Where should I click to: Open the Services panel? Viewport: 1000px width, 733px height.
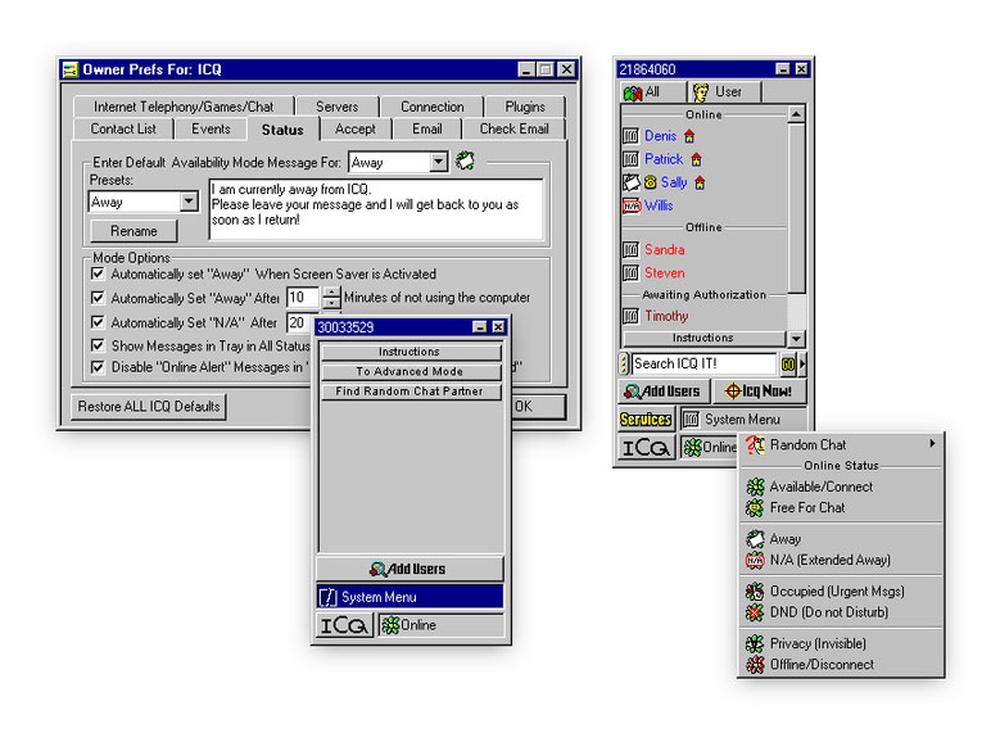tap(646, 419)
